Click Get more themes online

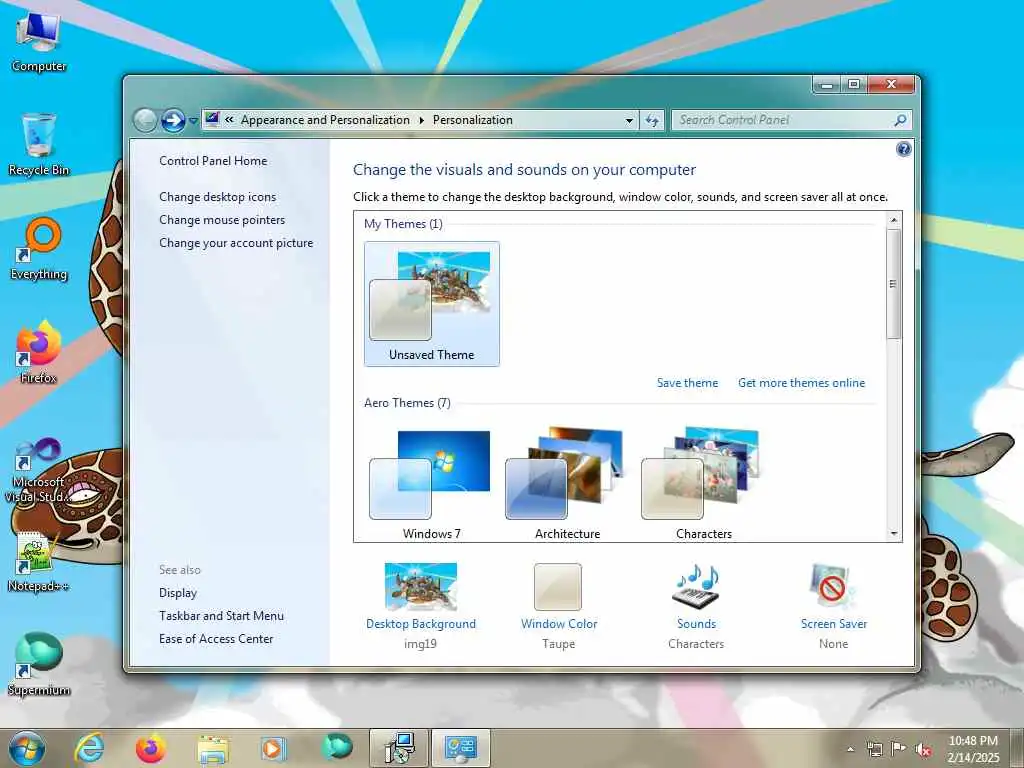pos(801,383)
